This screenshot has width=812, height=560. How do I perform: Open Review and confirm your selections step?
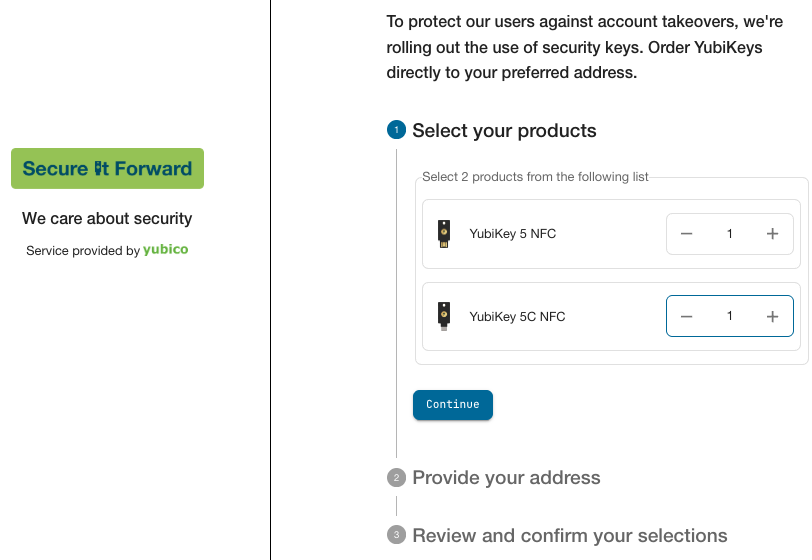[569, 535]
